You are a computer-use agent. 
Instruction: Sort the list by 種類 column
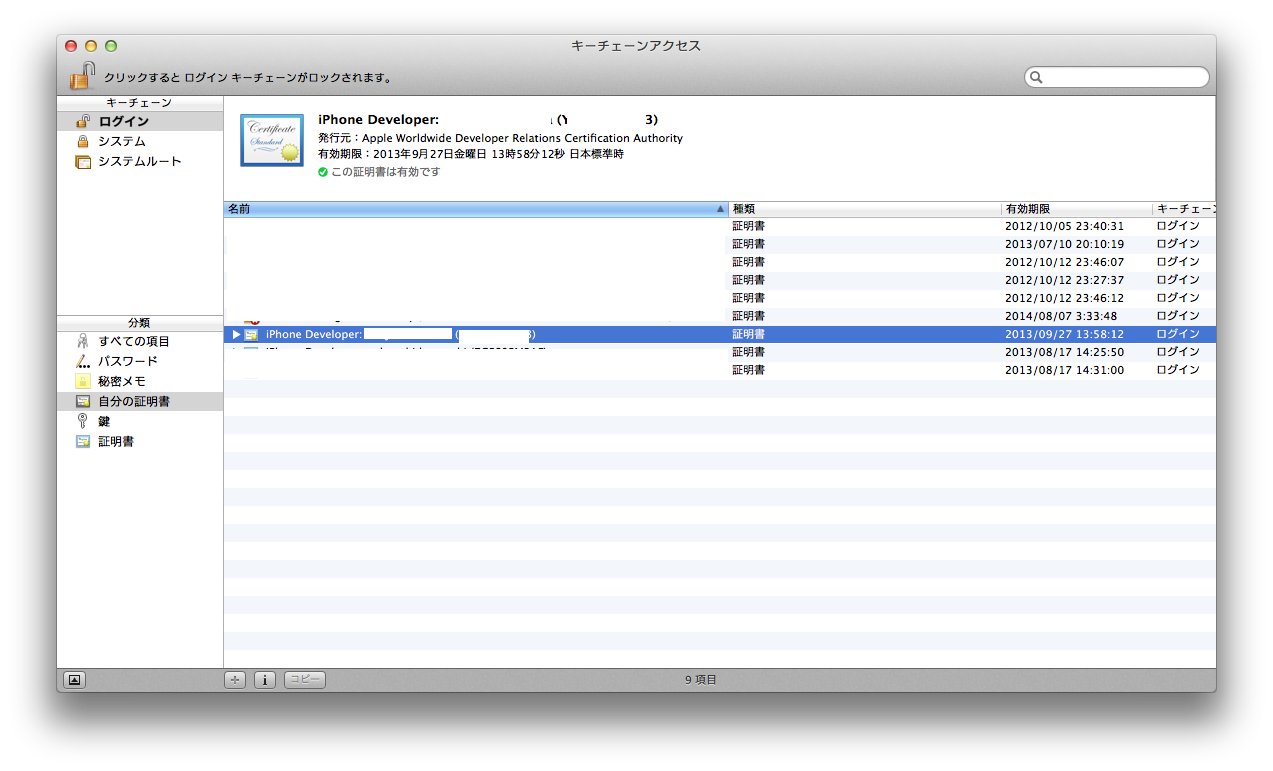865,209
